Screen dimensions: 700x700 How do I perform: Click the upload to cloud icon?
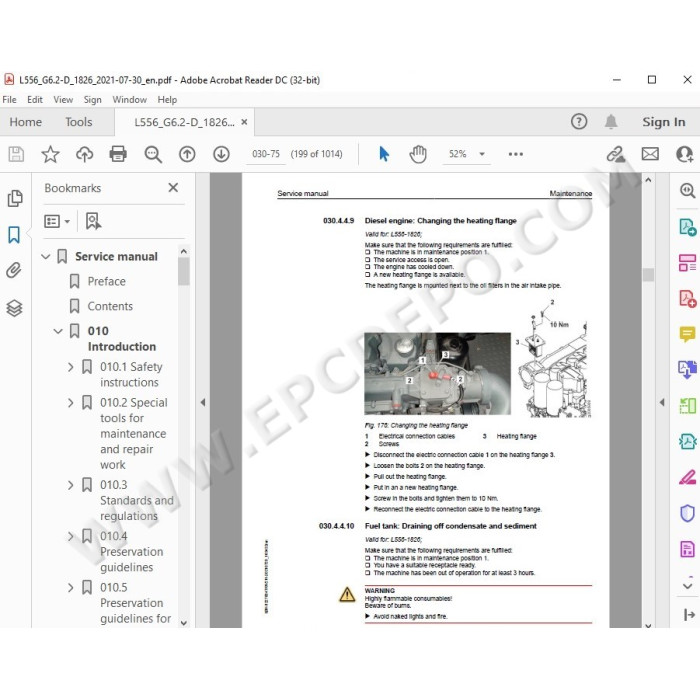(x=84, y=154)
